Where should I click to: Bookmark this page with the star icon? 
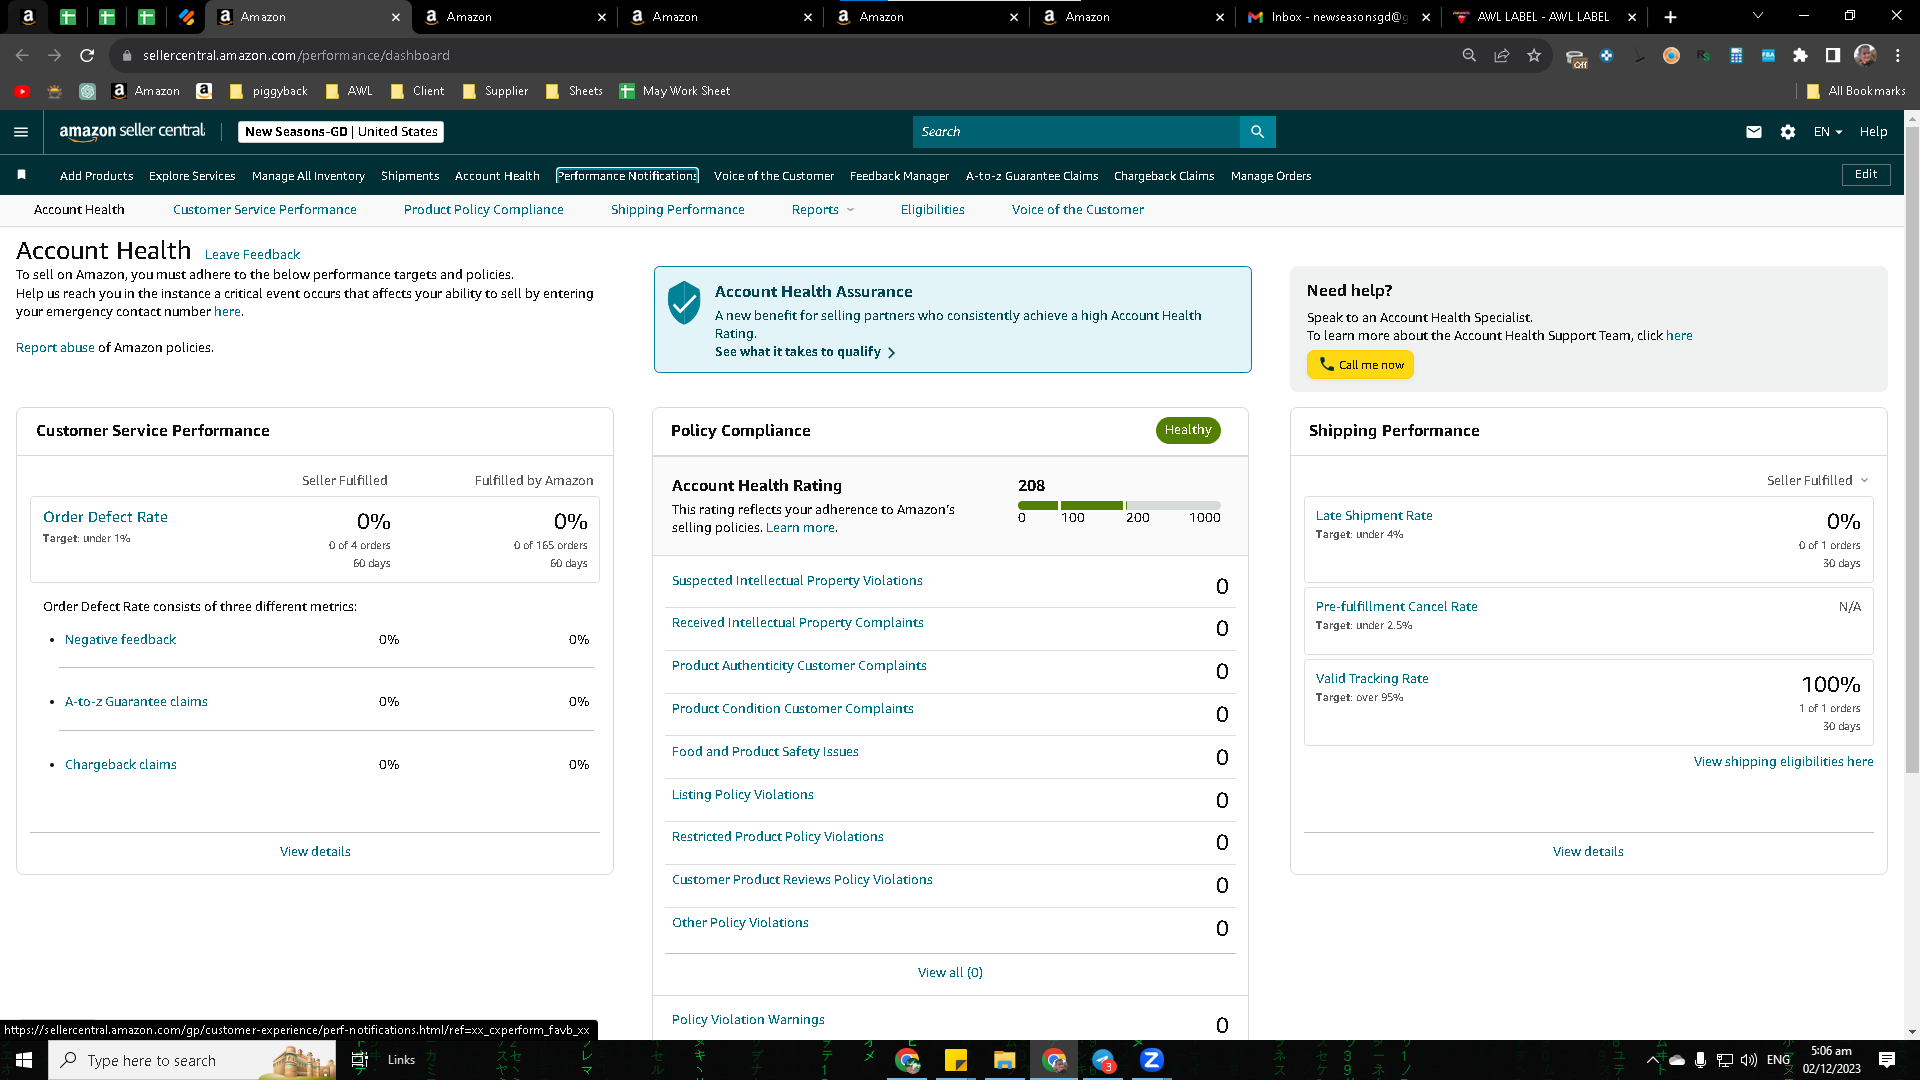click(x=1534, y=56)
